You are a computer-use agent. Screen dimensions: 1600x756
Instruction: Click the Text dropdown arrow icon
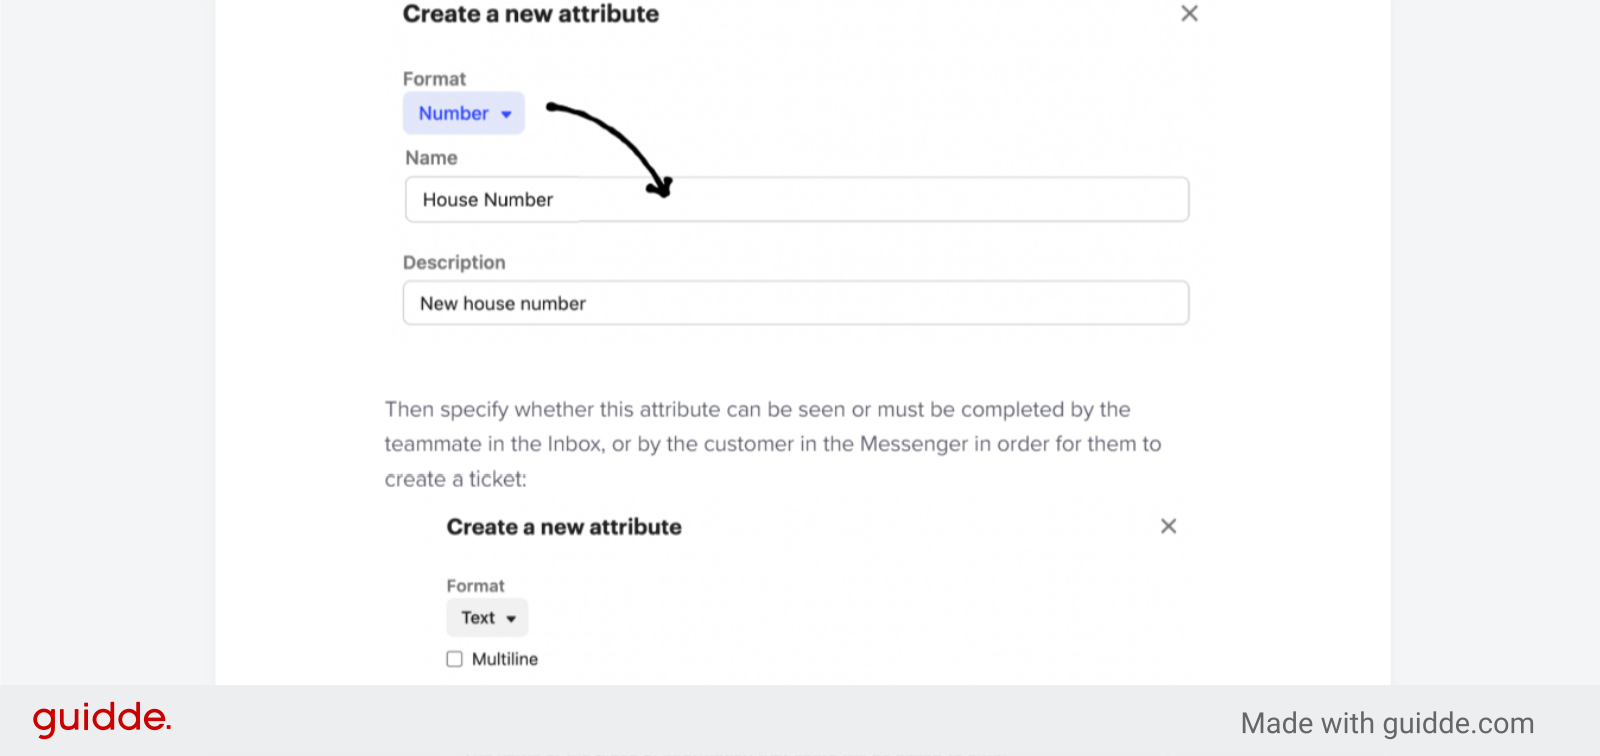click(x=510, y=618)
